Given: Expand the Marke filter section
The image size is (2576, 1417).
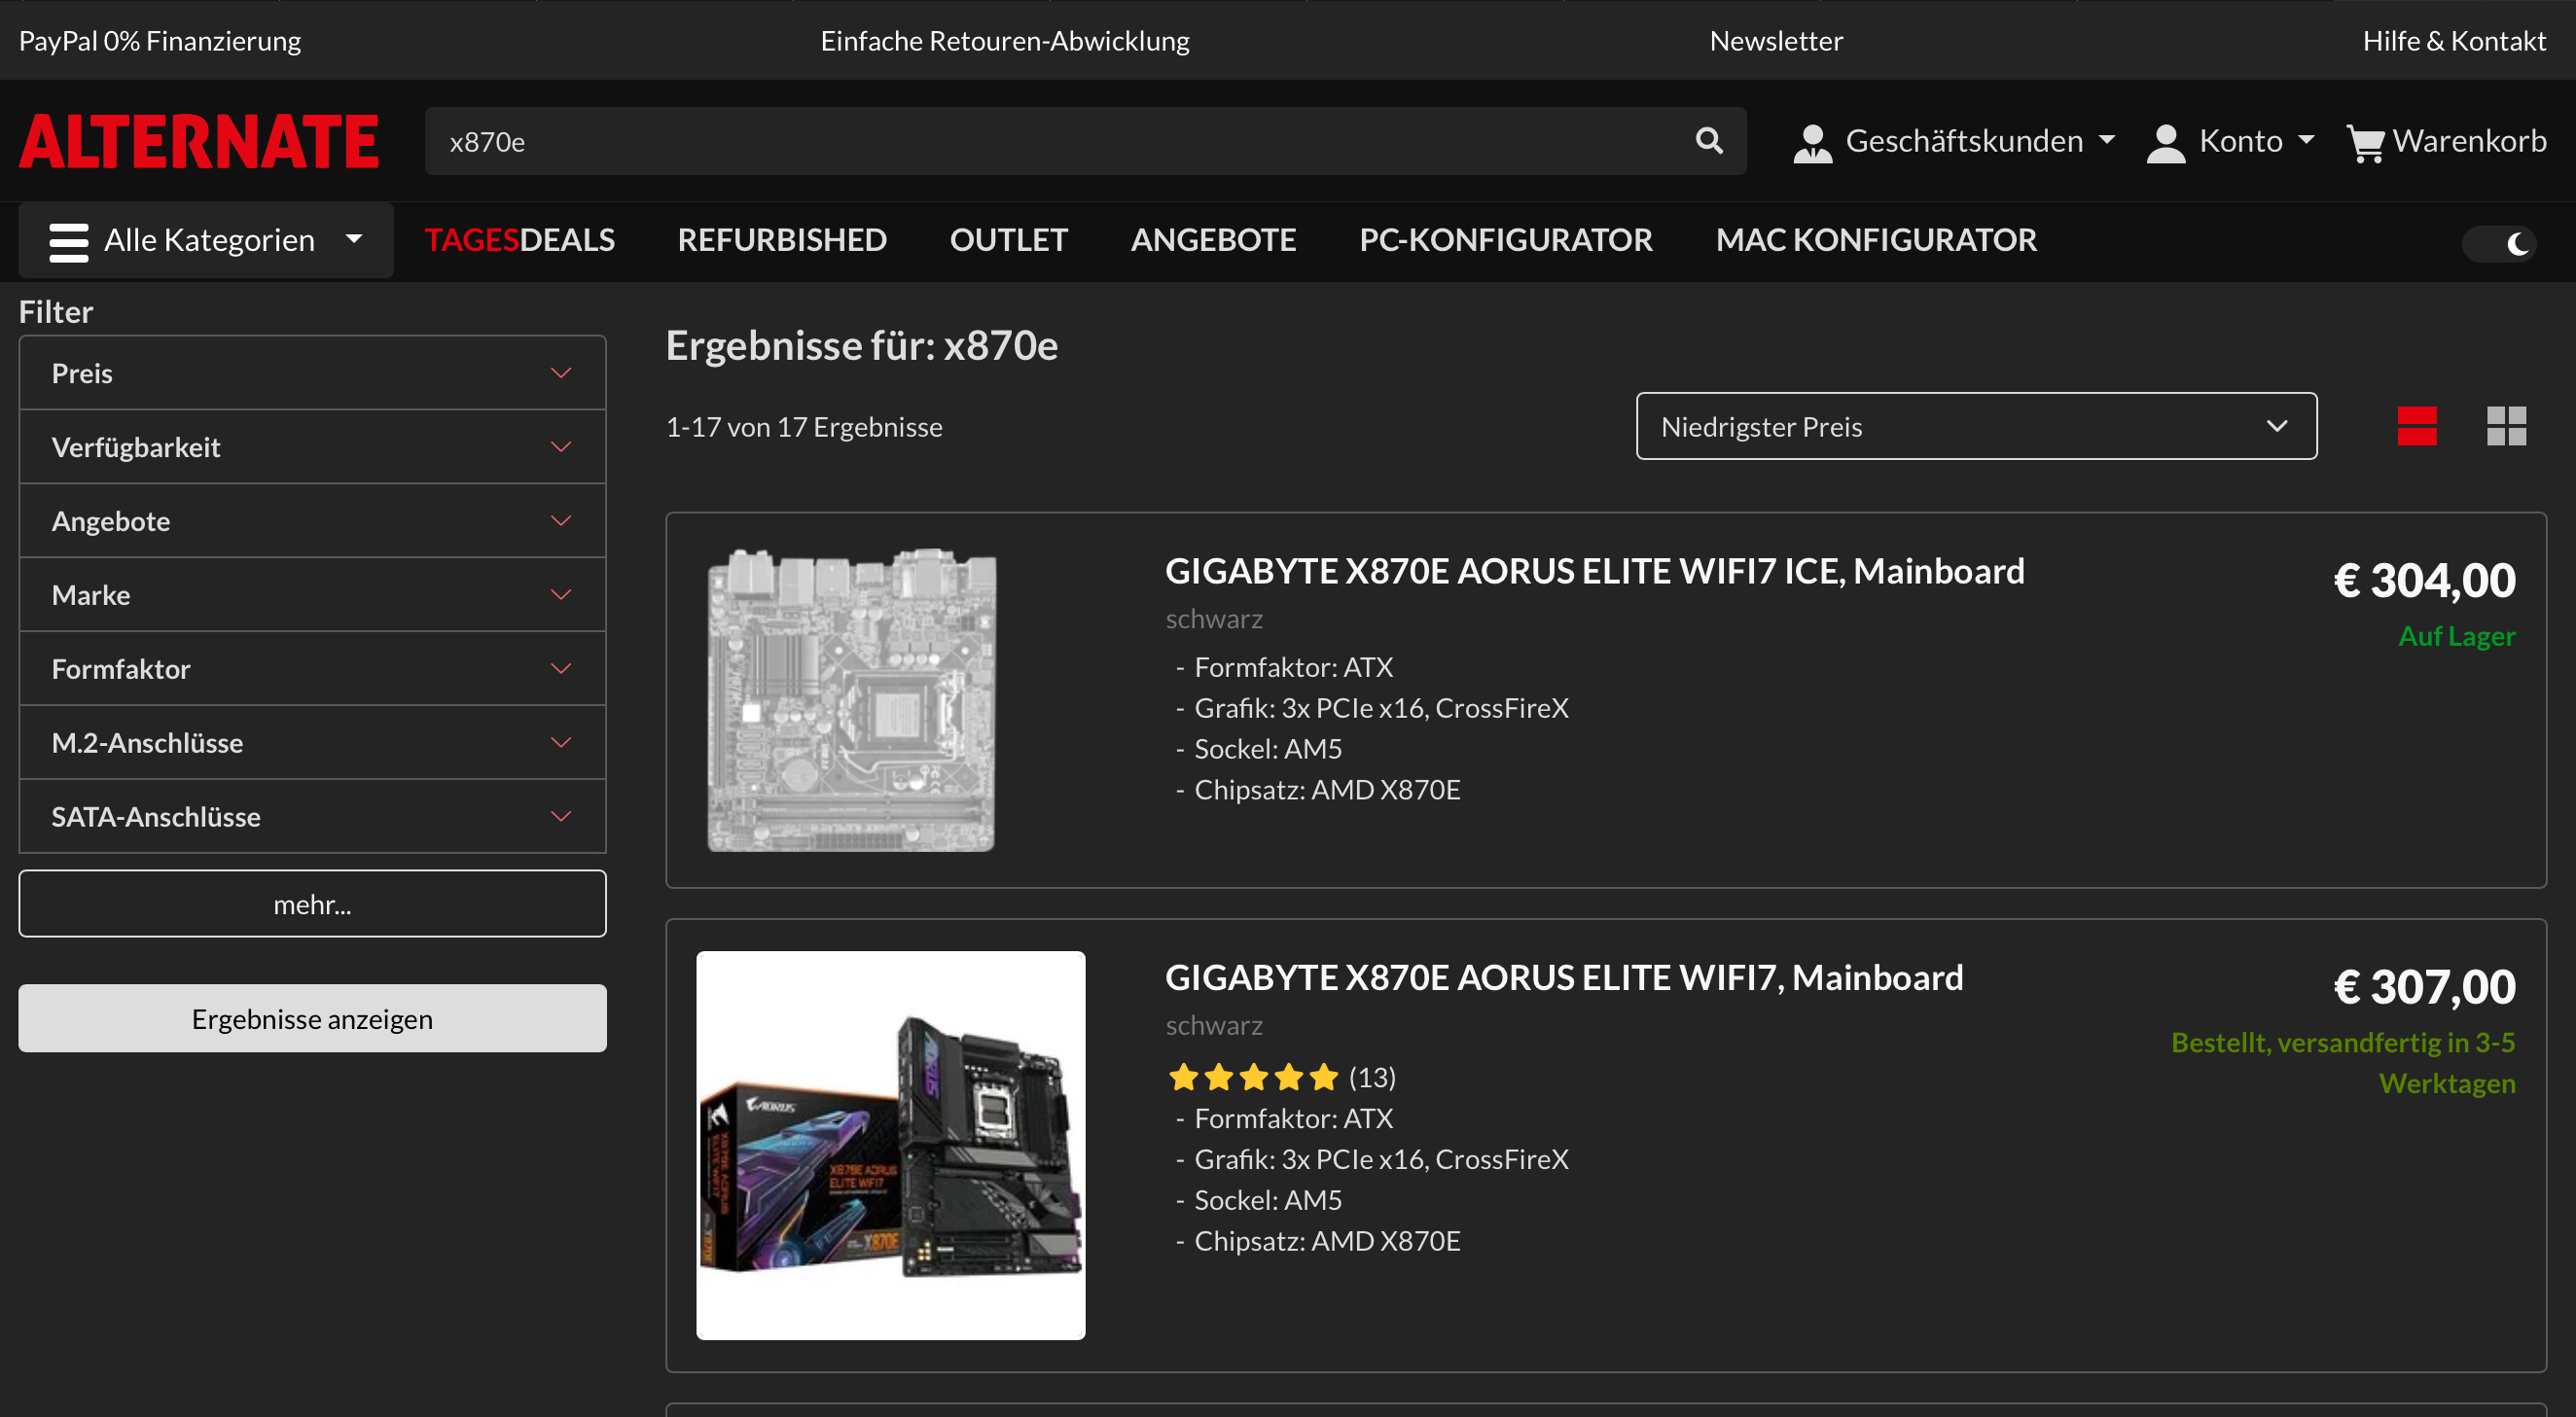Looking at the screenshot, I should [312, 595].
